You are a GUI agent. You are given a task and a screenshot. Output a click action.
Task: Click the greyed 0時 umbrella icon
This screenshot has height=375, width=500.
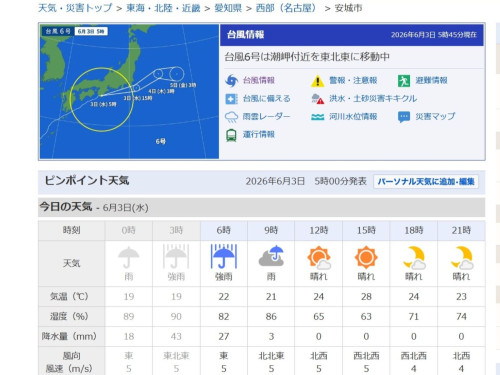point(129,257)
